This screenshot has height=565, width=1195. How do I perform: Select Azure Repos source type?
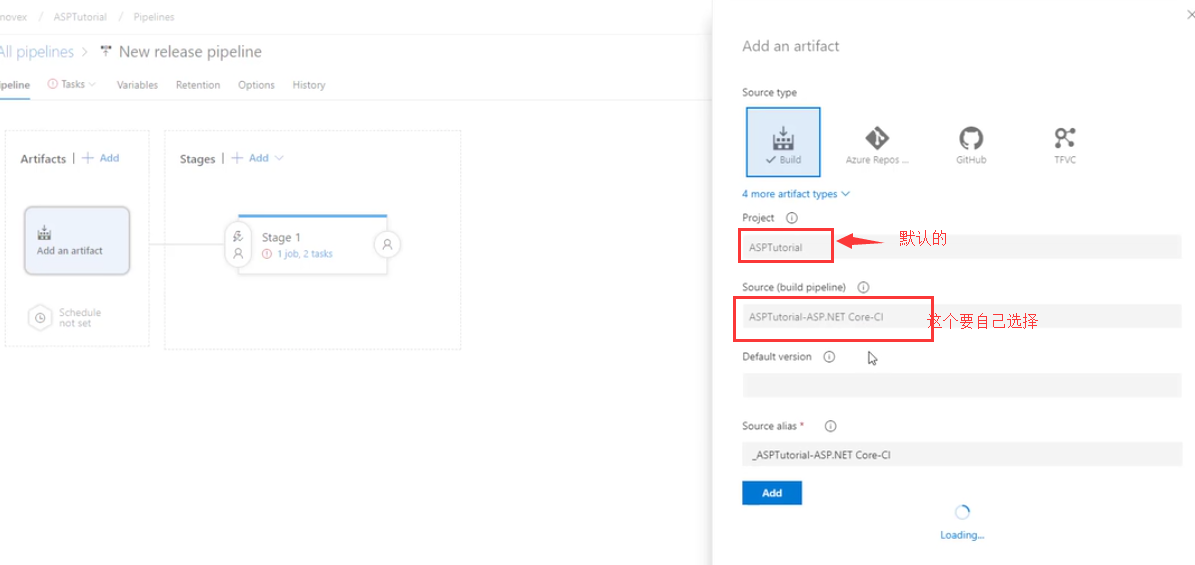[x=876, y=145]
